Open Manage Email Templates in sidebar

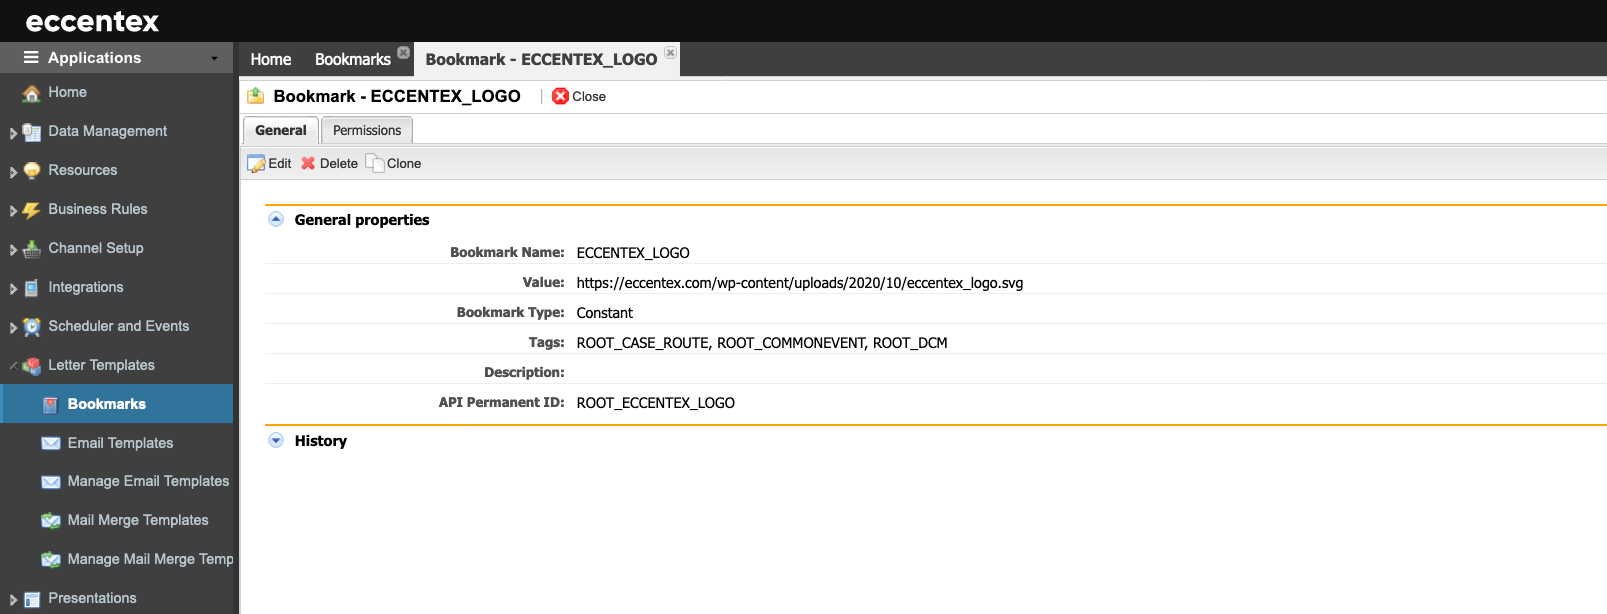pyautogui.click(x=148, y=481)
